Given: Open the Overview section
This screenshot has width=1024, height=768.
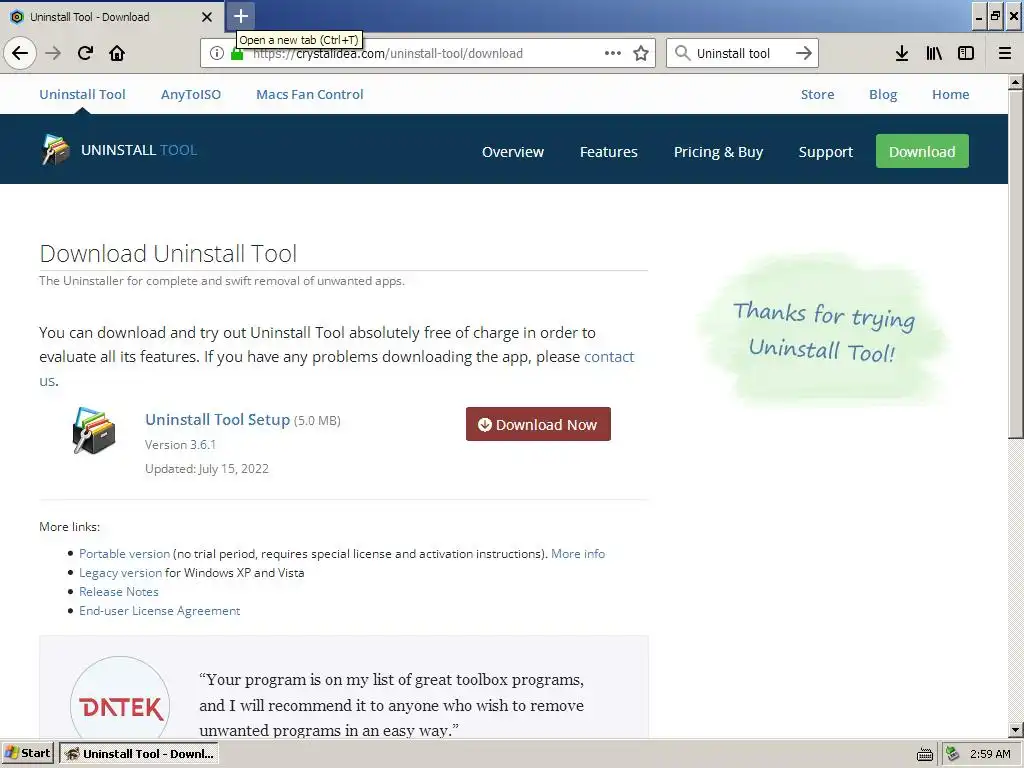Looking at the screenshot, I should point(513,152).
